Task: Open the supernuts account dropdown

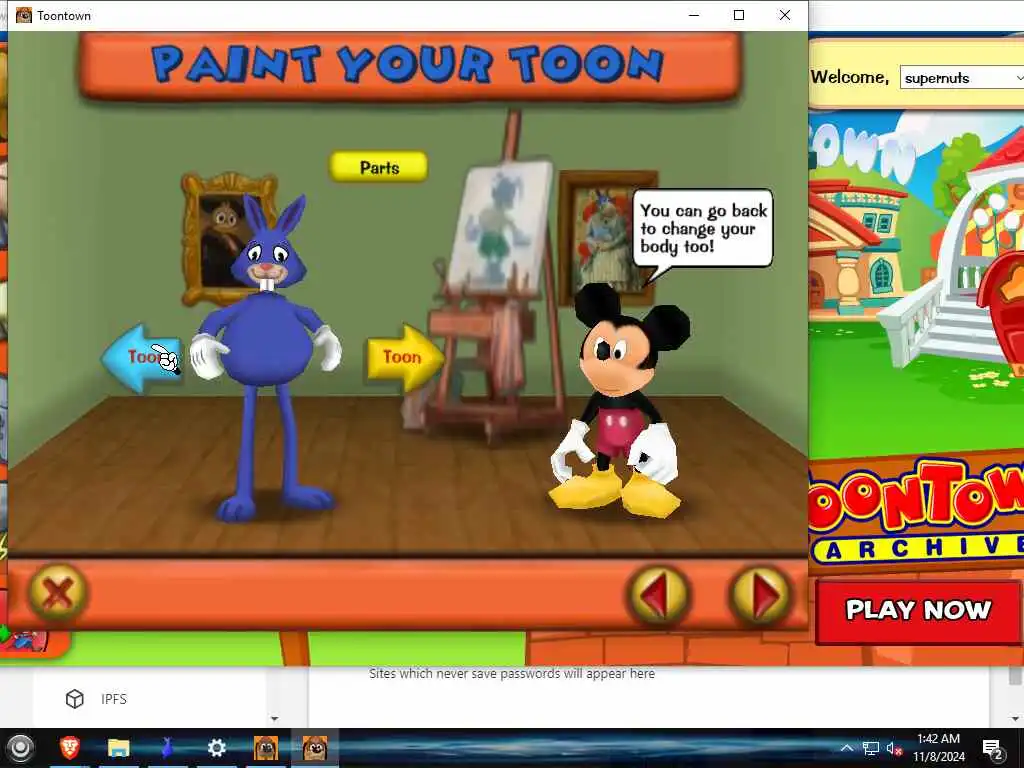Action: (x=962, y=78)
